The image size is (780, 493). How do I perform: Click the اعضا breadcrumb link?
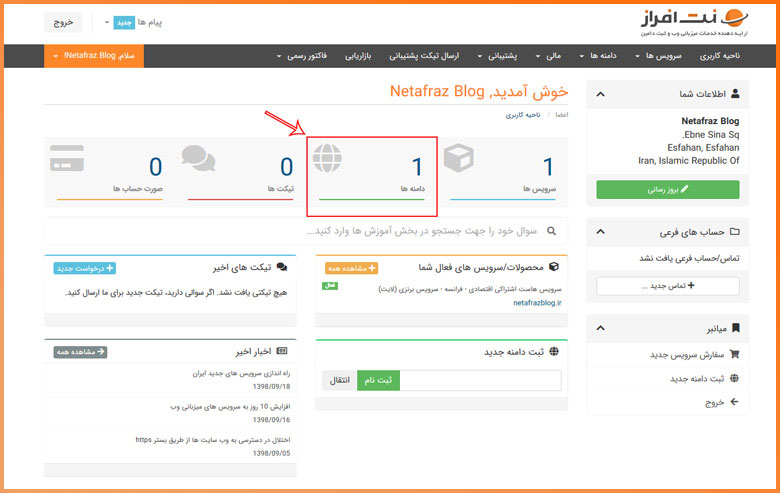click(562, 115)
